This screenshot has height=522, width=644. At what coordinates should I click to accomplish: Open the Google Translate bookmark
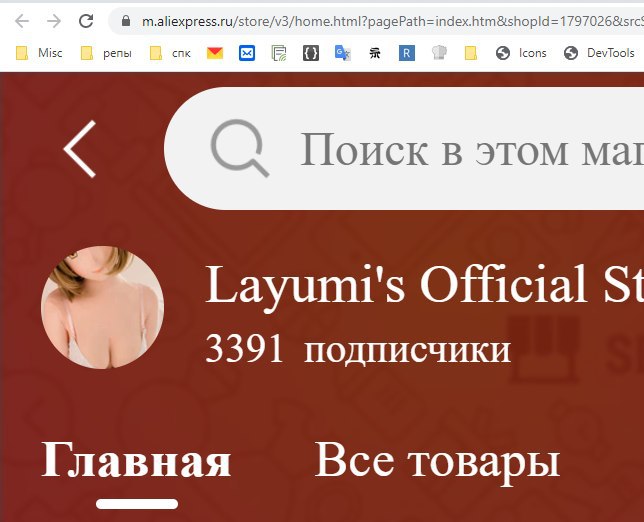coord(343,53)
